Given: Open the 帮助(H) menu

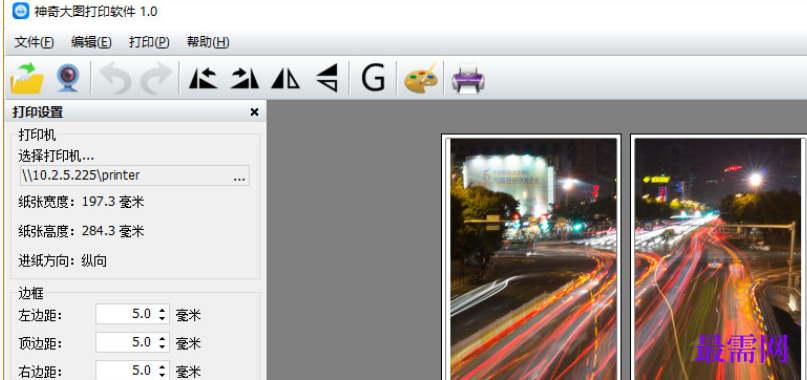Looking at the screenshot, I should tap(208, 42).
